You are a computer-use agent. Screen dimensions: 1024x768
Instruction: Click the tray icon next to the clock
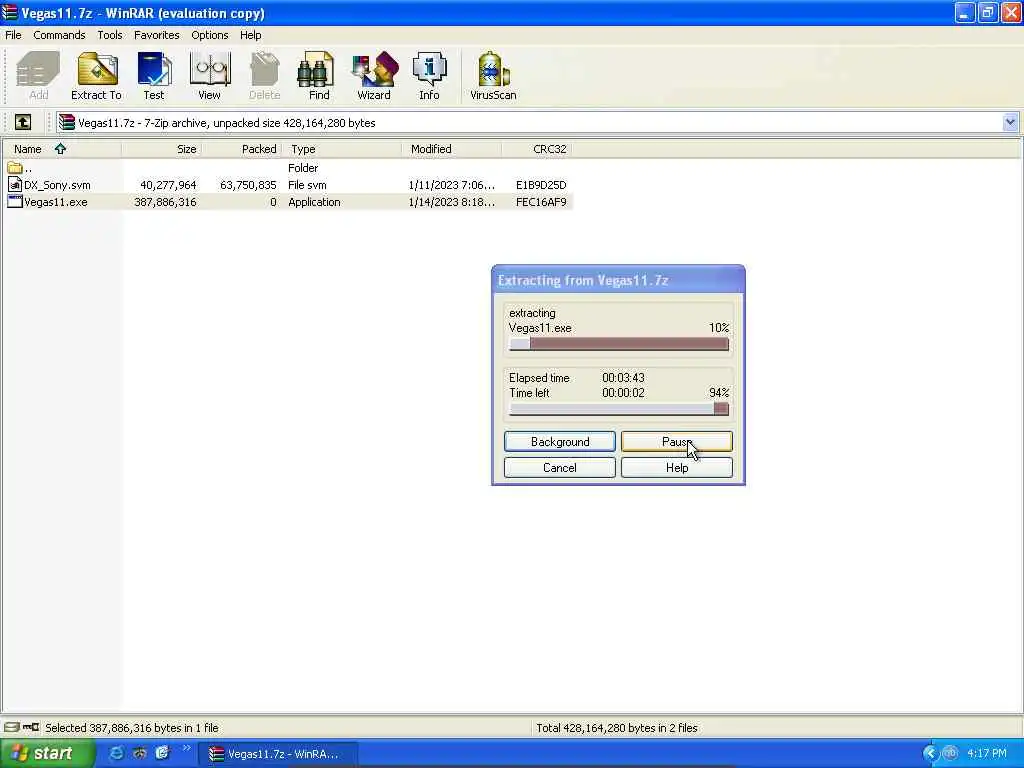point(950,753)
